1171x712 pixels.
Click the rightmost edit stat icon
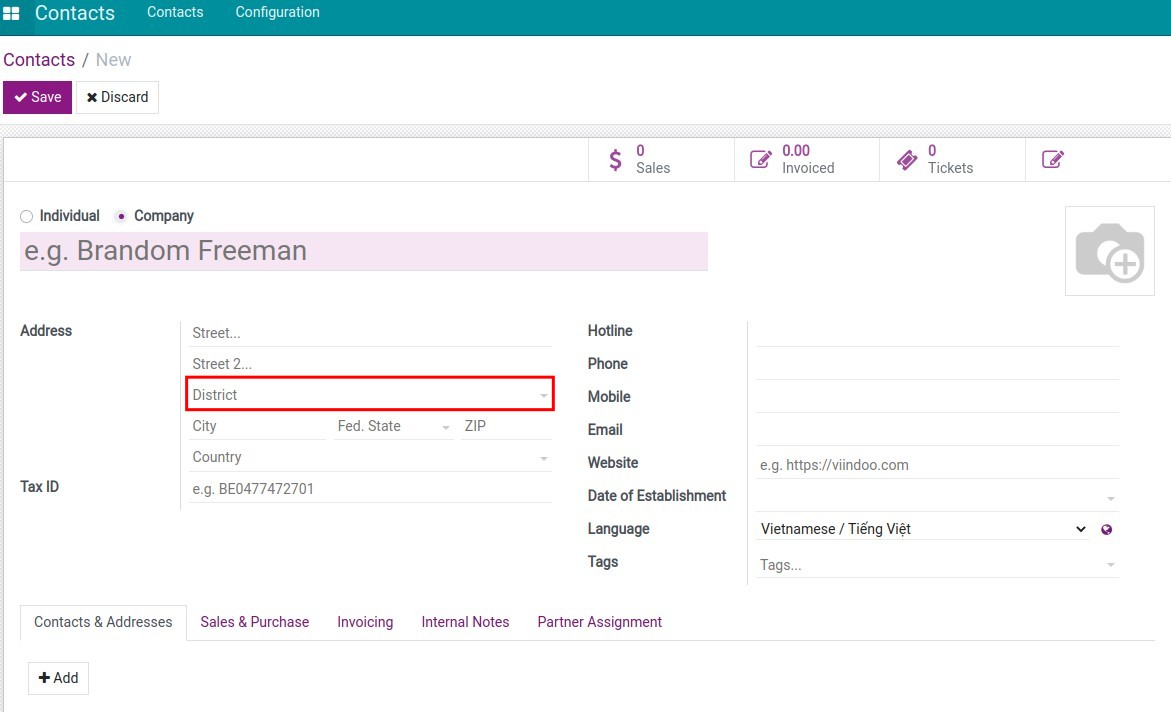click(1052, 160)
